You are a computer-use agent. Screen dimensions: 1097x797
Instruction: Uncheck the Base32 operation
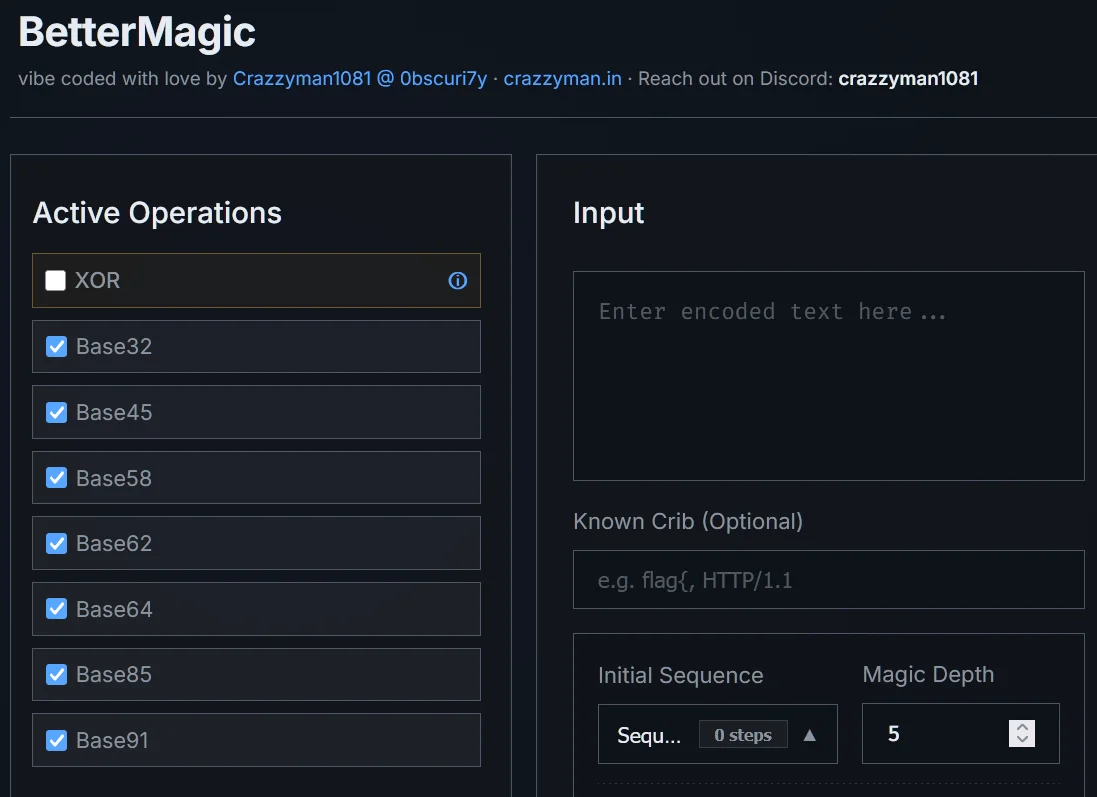tap(57, 347)
